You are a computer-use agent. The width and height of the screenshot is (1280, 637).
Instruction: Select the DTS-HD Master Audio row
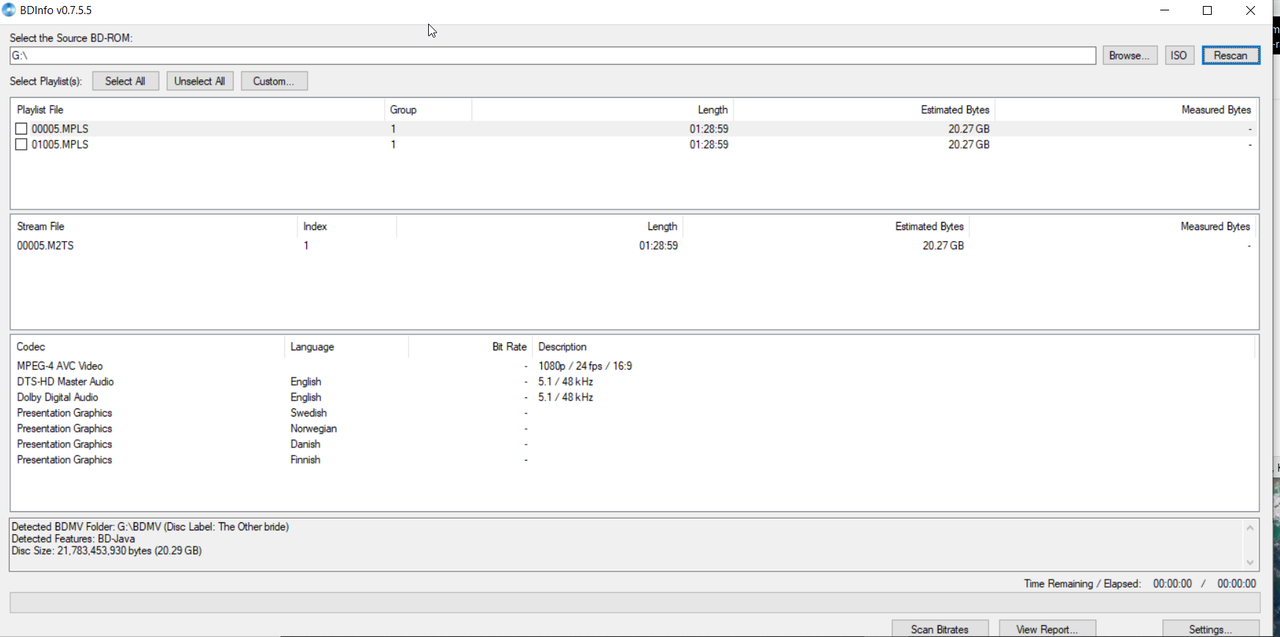pos(634,382)
